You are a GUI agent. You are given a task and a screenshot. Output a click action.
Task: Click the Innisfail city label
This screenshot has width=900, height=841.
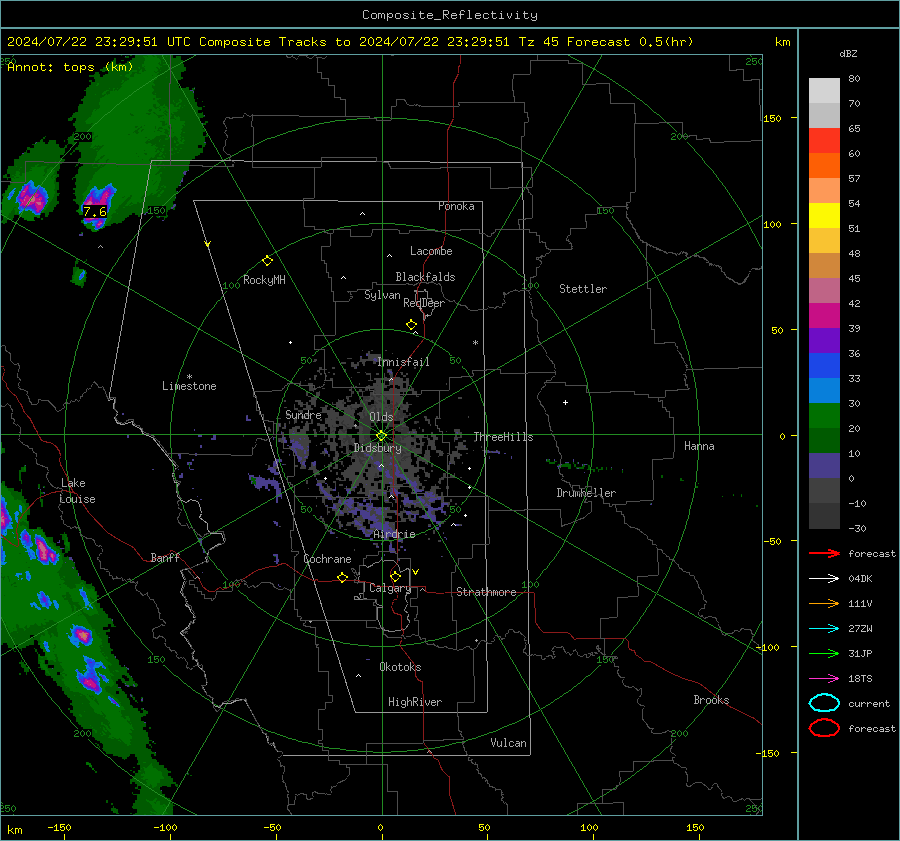(x=403, y=362)
